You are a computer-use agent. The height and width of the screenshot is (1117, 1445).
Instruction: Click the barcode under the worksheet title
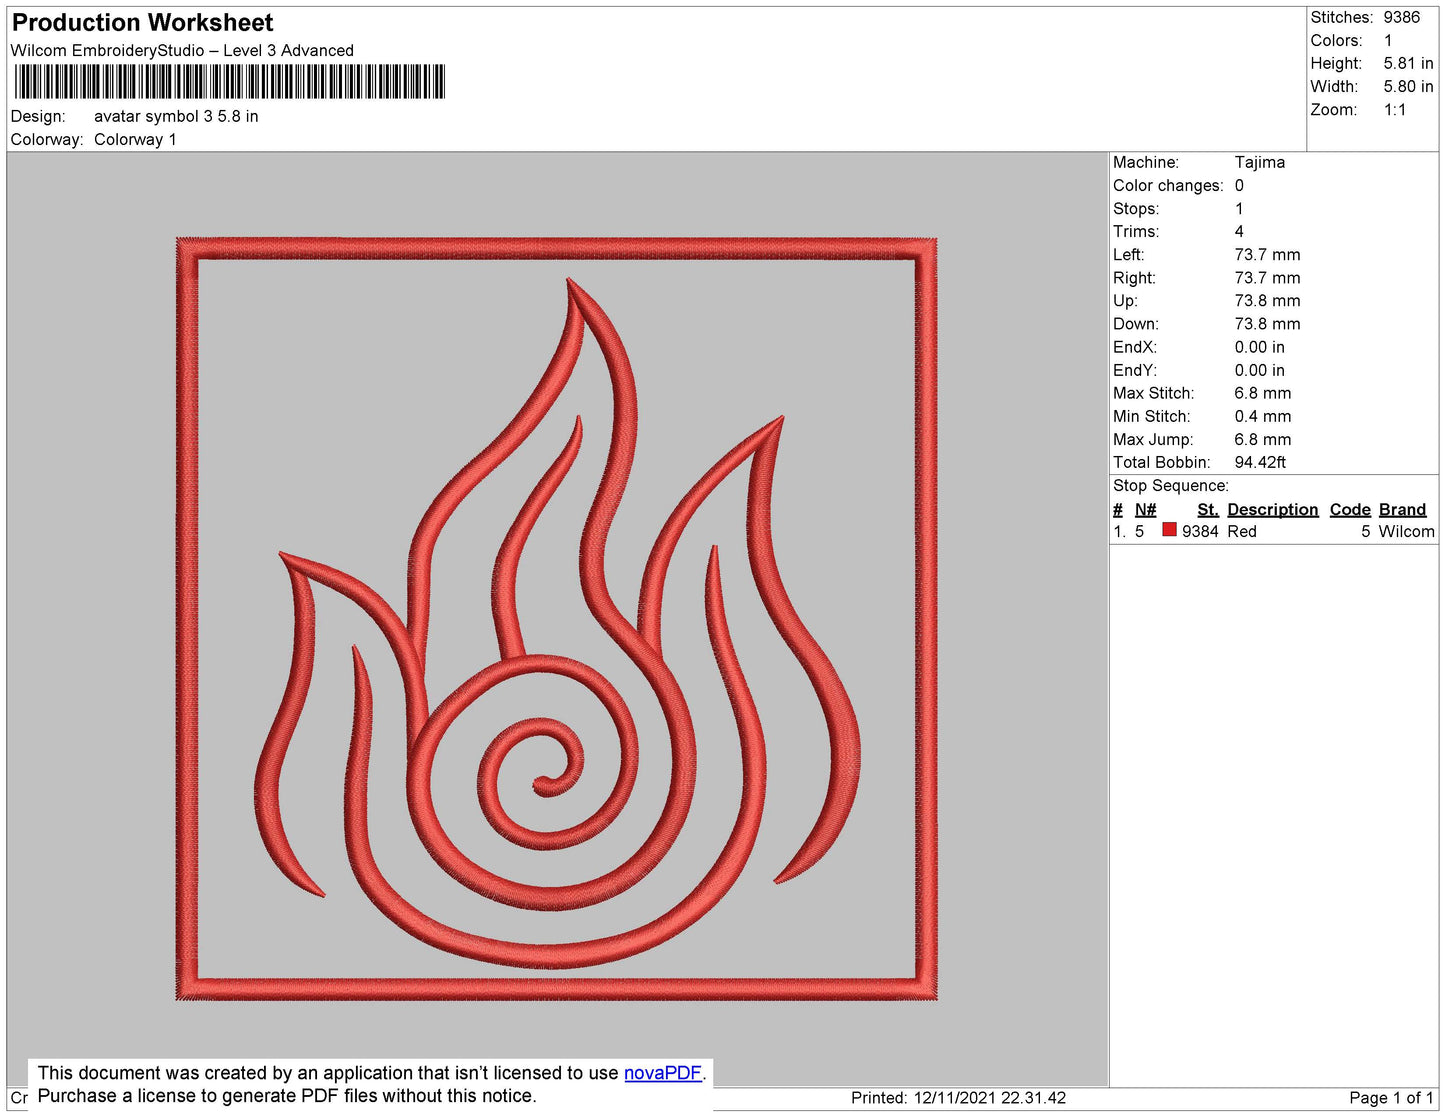[x=229, y=81]
